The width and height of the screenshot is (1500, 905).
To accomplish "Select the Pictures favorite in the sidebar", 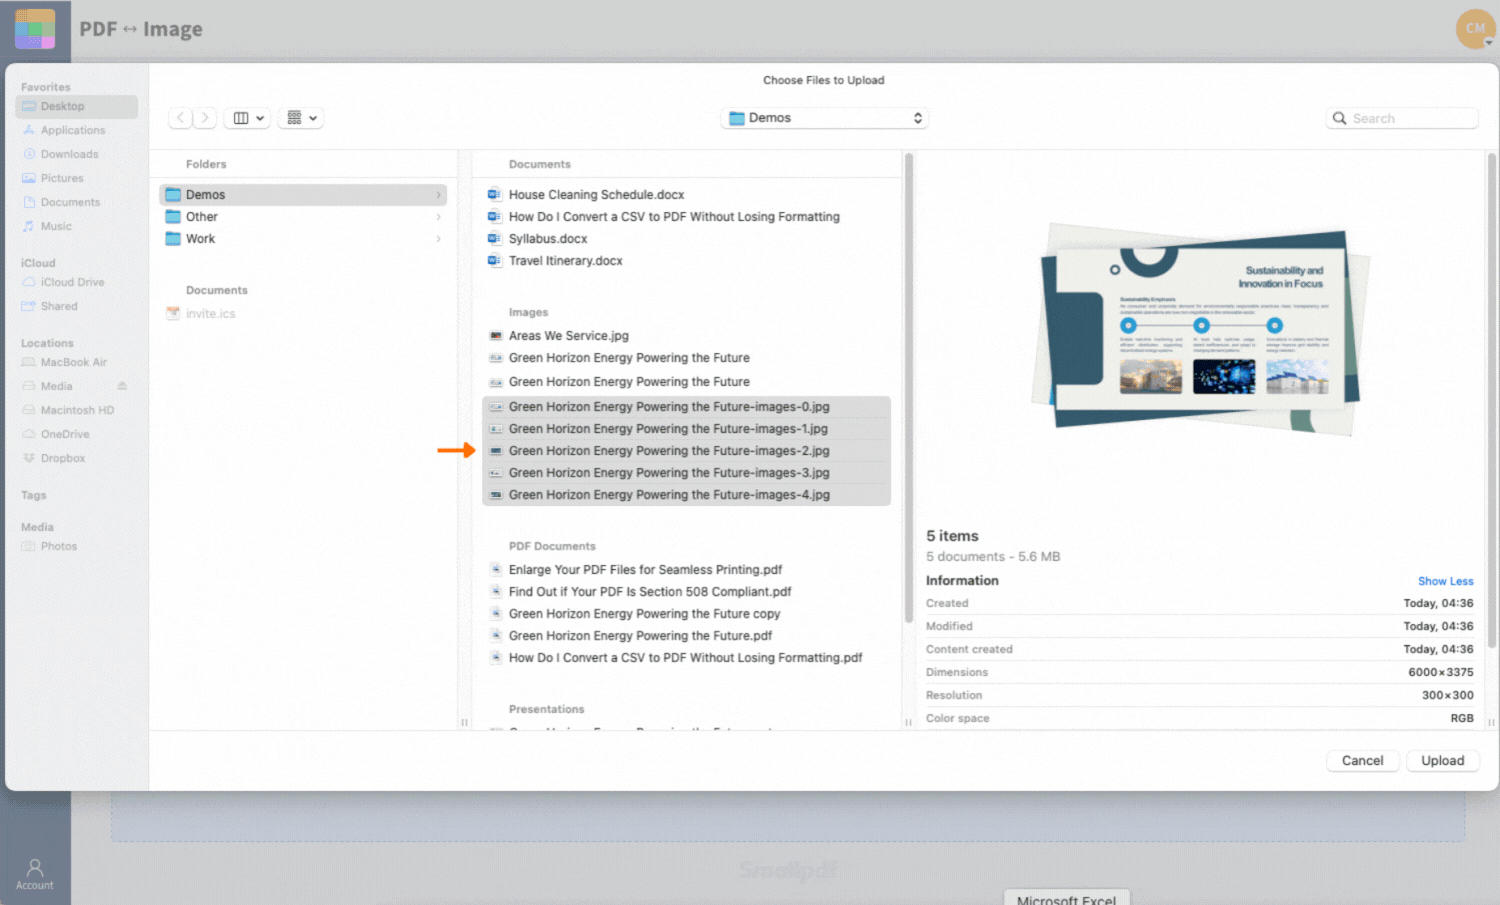I will (61, 178).
